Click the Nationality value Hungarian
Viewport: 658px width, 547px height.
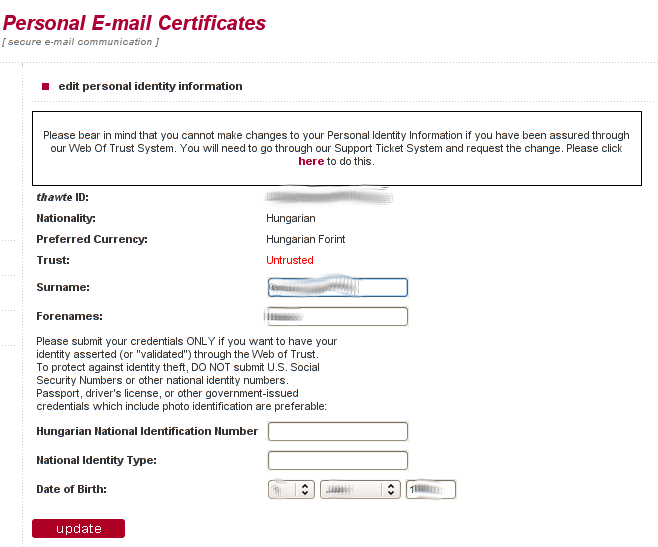[x=291, y=218]
